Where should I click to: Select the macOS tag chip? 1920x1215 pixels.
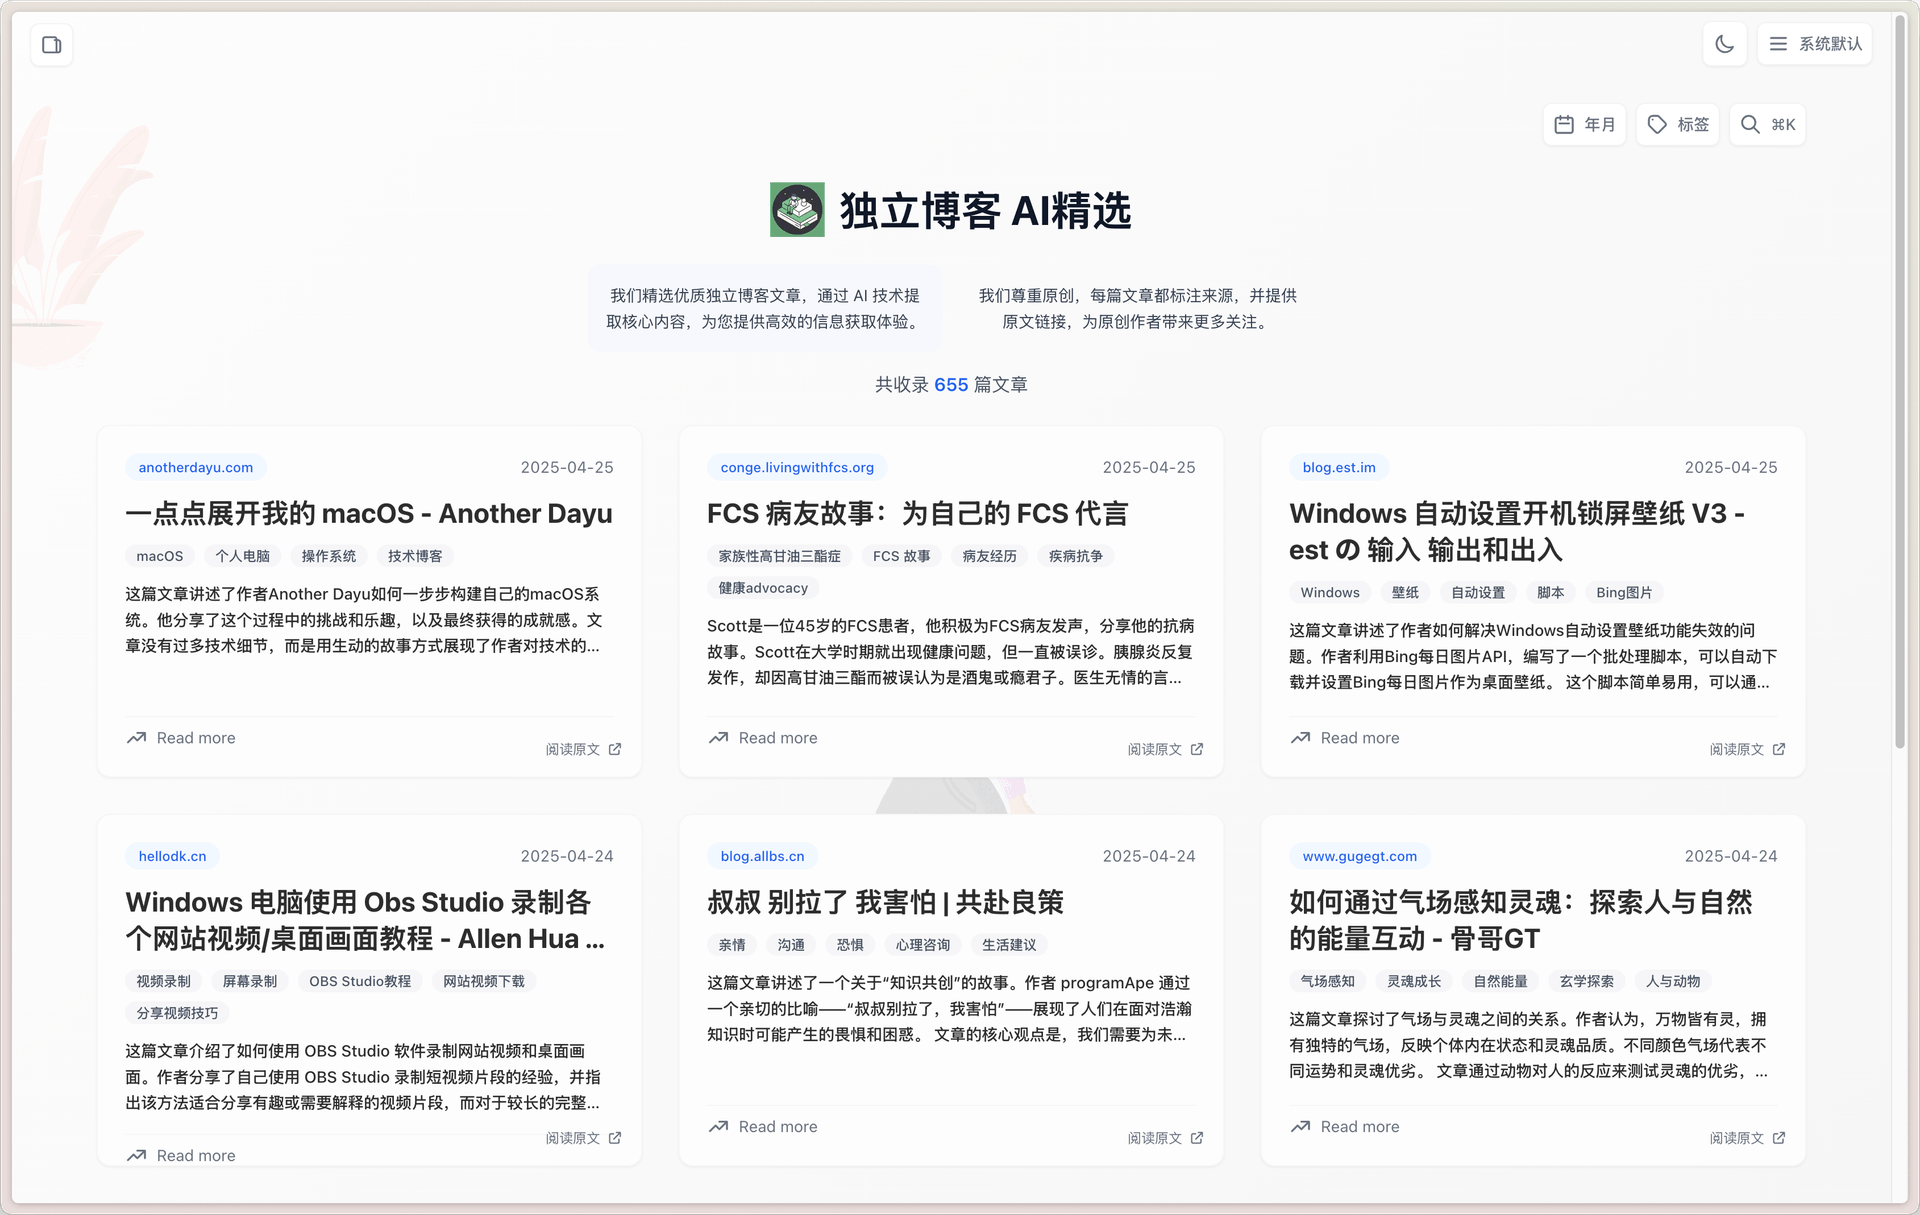coord(160,556)
